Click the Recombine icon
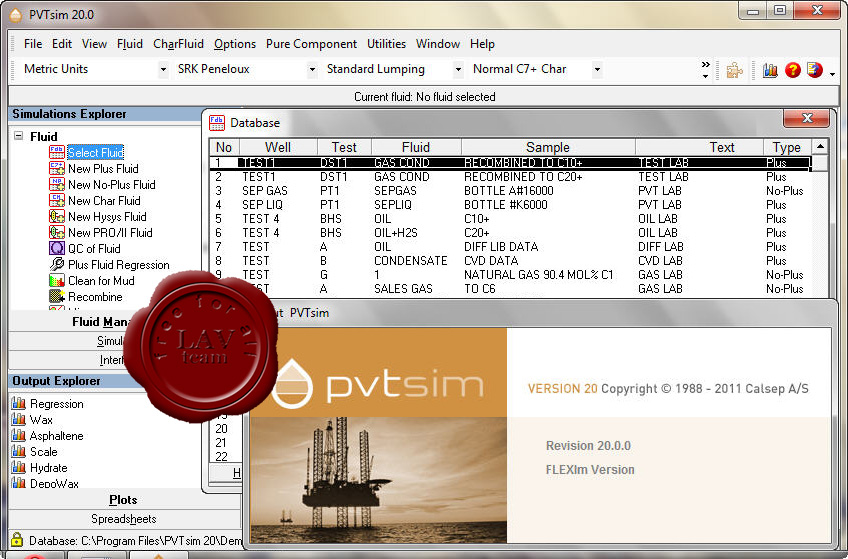This screenshot has height=559, width=848. (57, 297)
